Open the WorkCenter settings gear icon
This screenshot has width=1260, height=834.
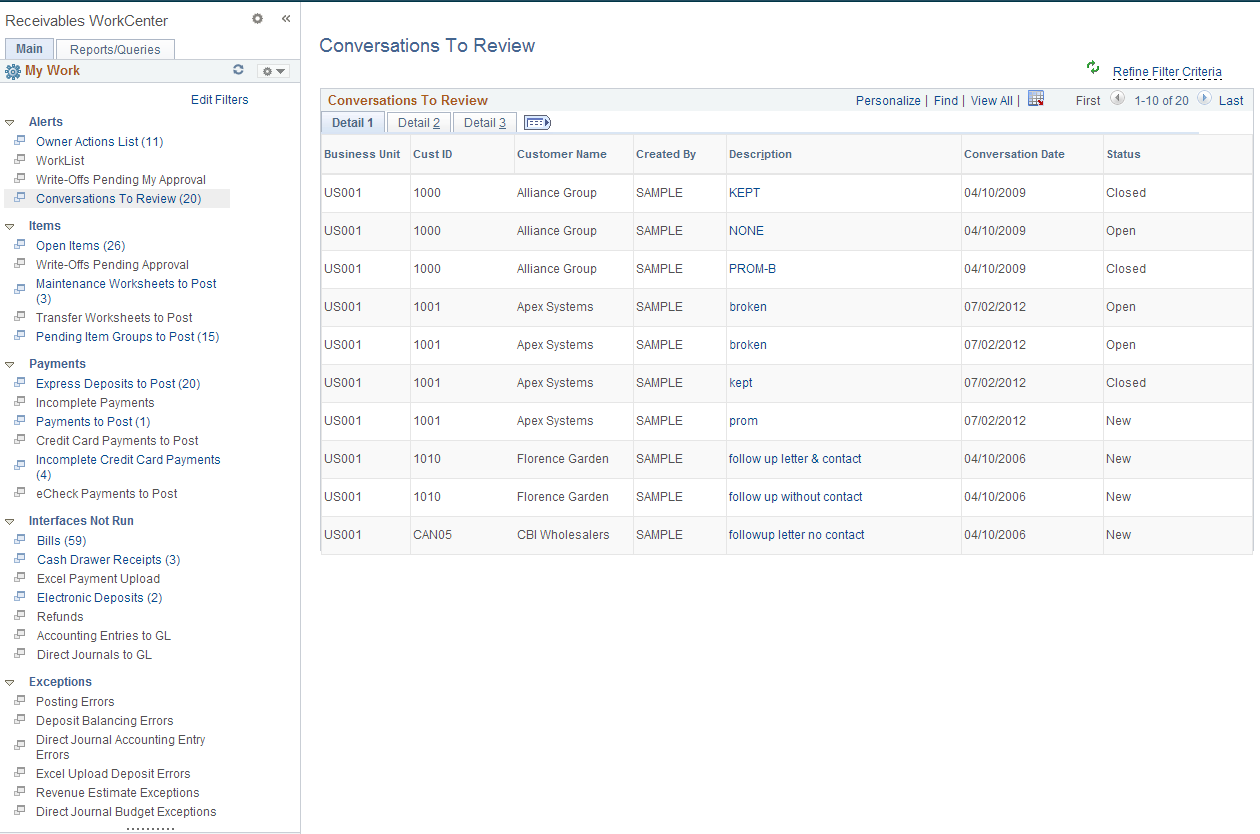[x=257, y=18]
